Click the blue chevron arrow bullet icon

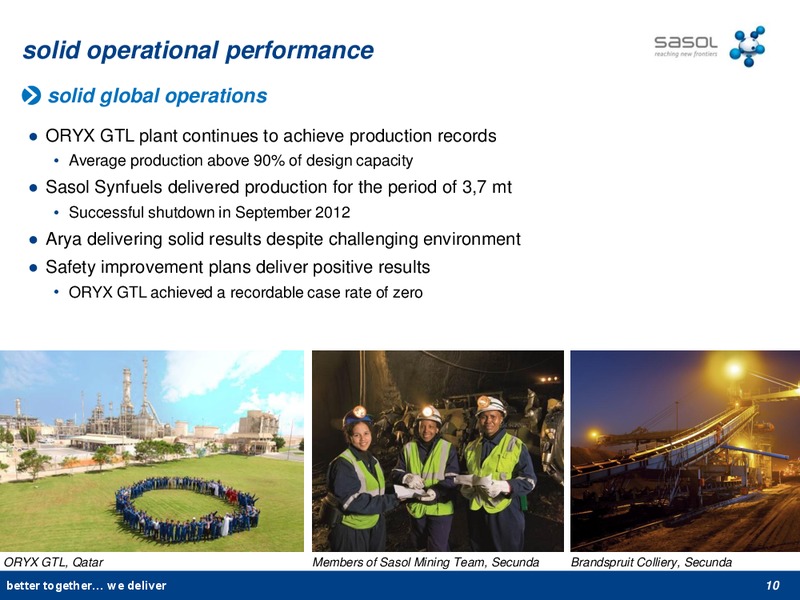(x=31, y=95)
